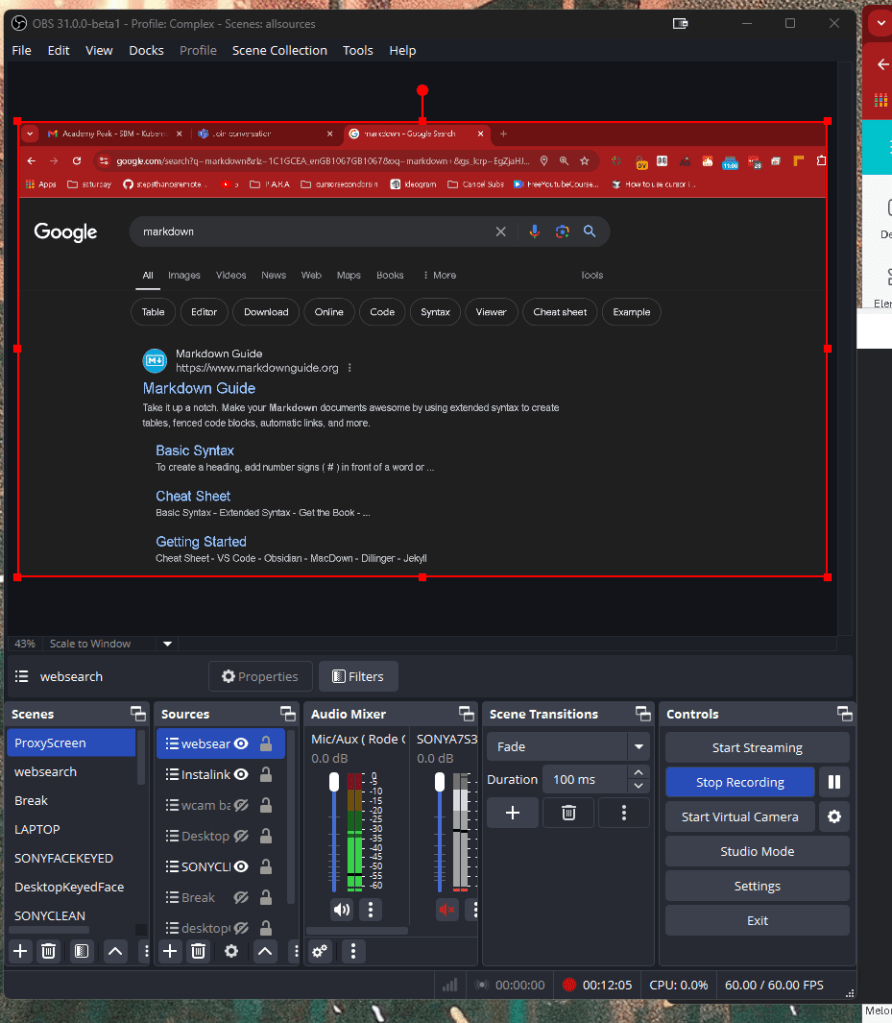Add a new scene with plus icon
Image resolution: width=892 pixels, height=1023 pixels.
(20, 951)
